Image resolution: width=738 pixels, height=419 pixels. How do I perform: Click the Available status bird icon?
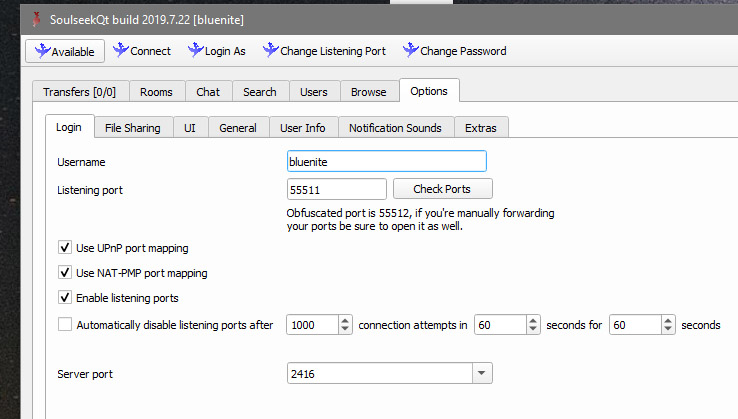click(40, 50)
